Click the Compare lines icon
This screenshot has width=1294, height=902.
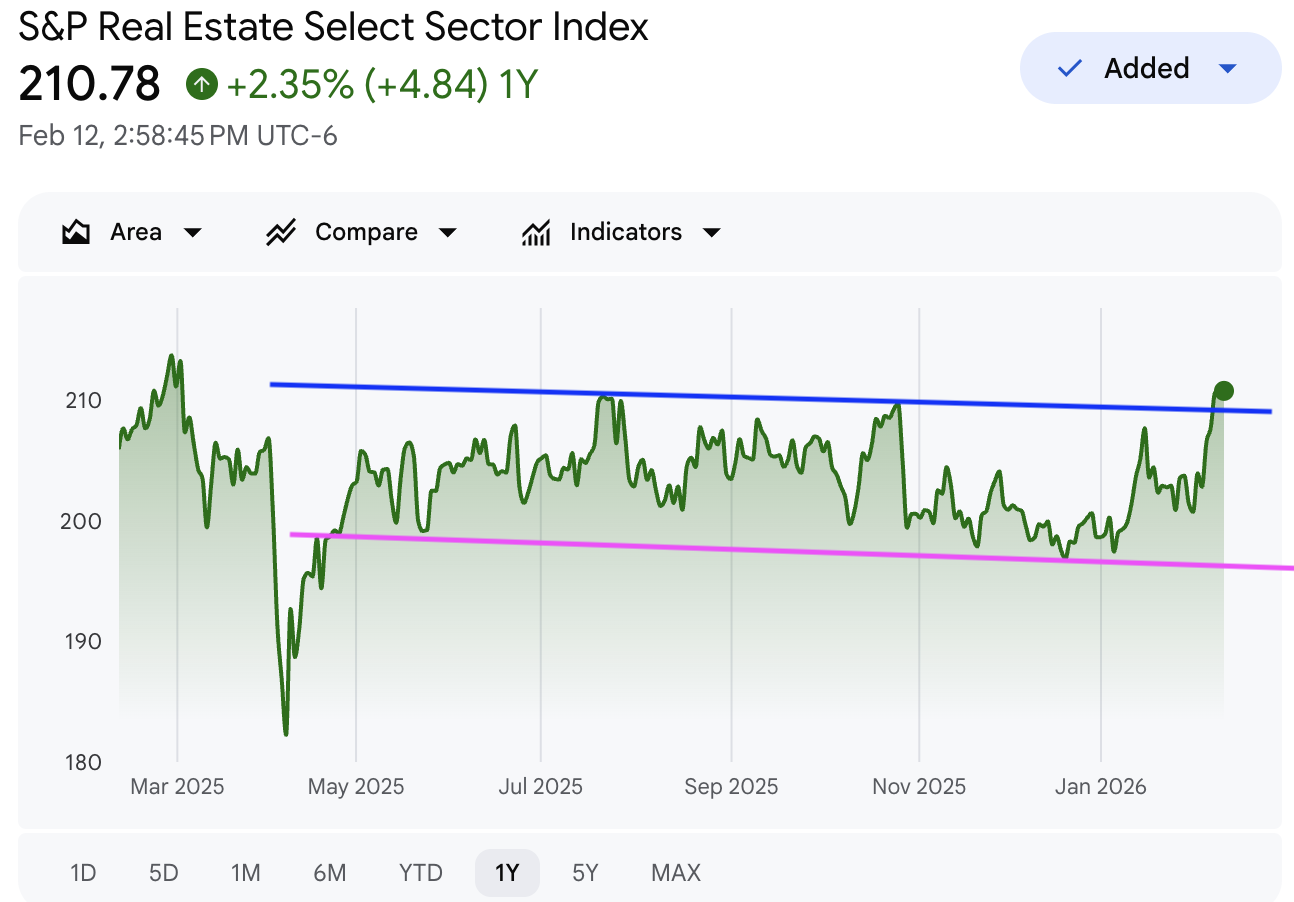click(281, 233)
